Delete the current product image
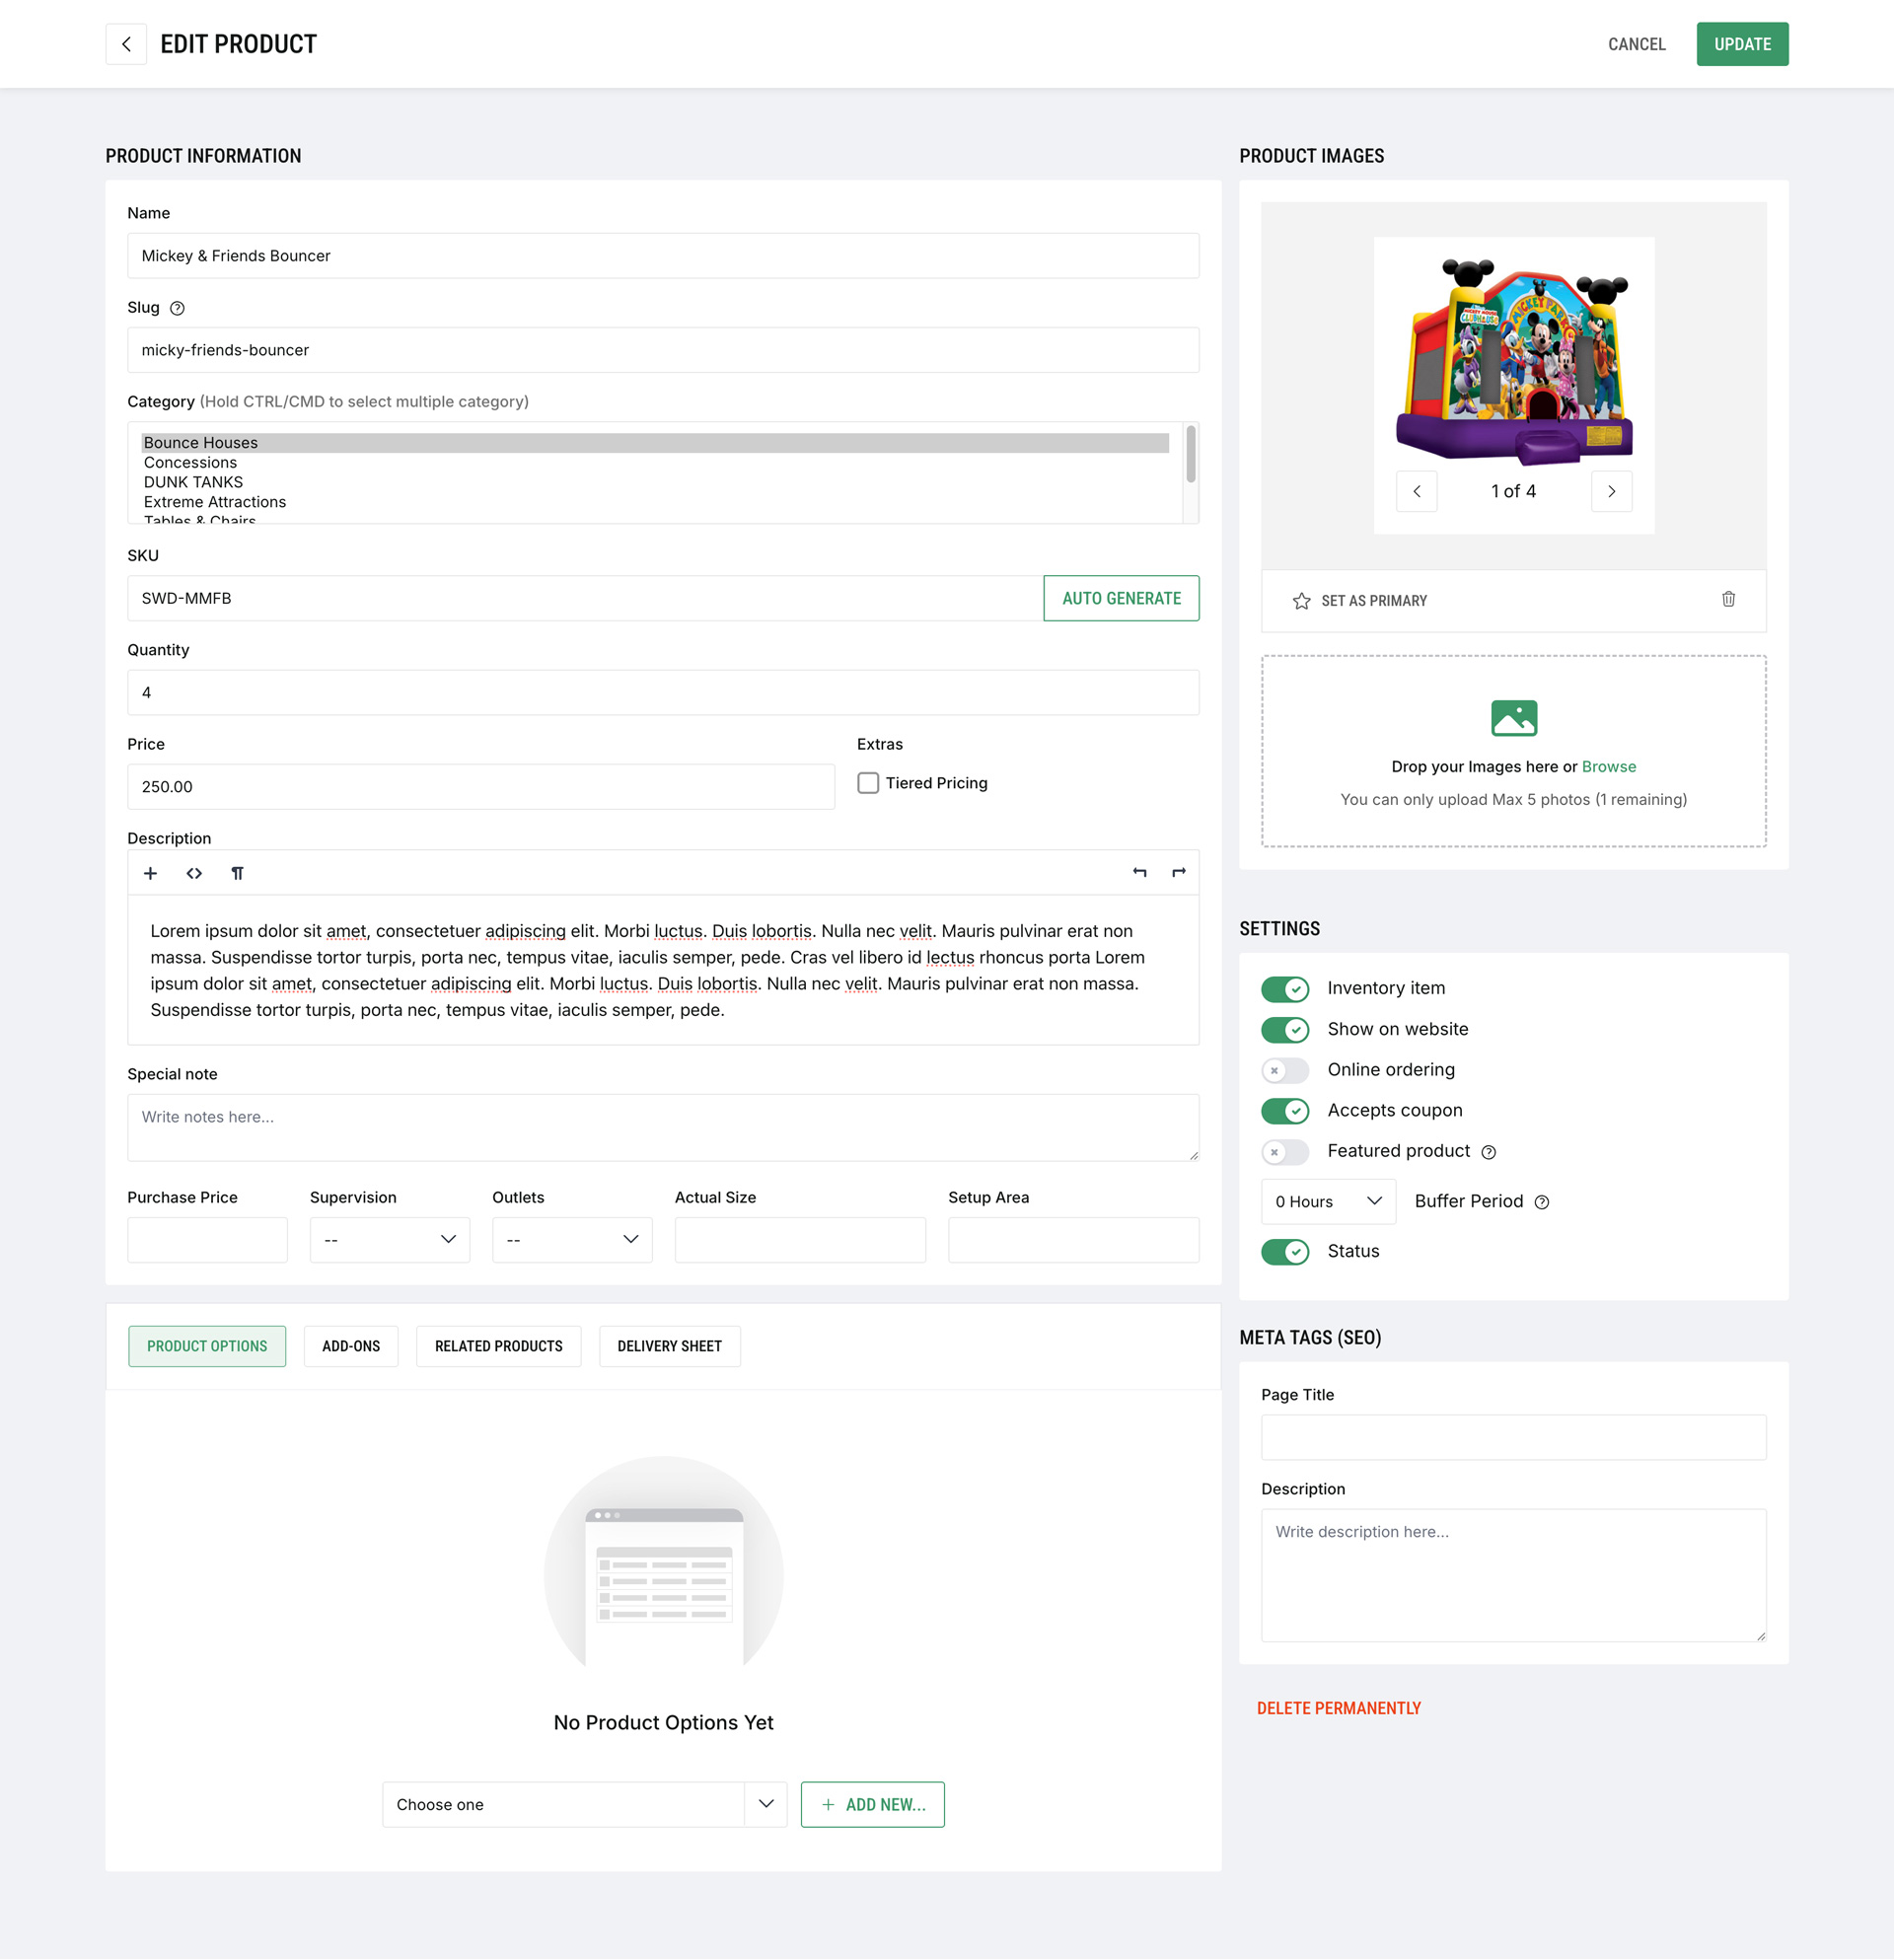1894x1960 pixels. (1729, 600)
